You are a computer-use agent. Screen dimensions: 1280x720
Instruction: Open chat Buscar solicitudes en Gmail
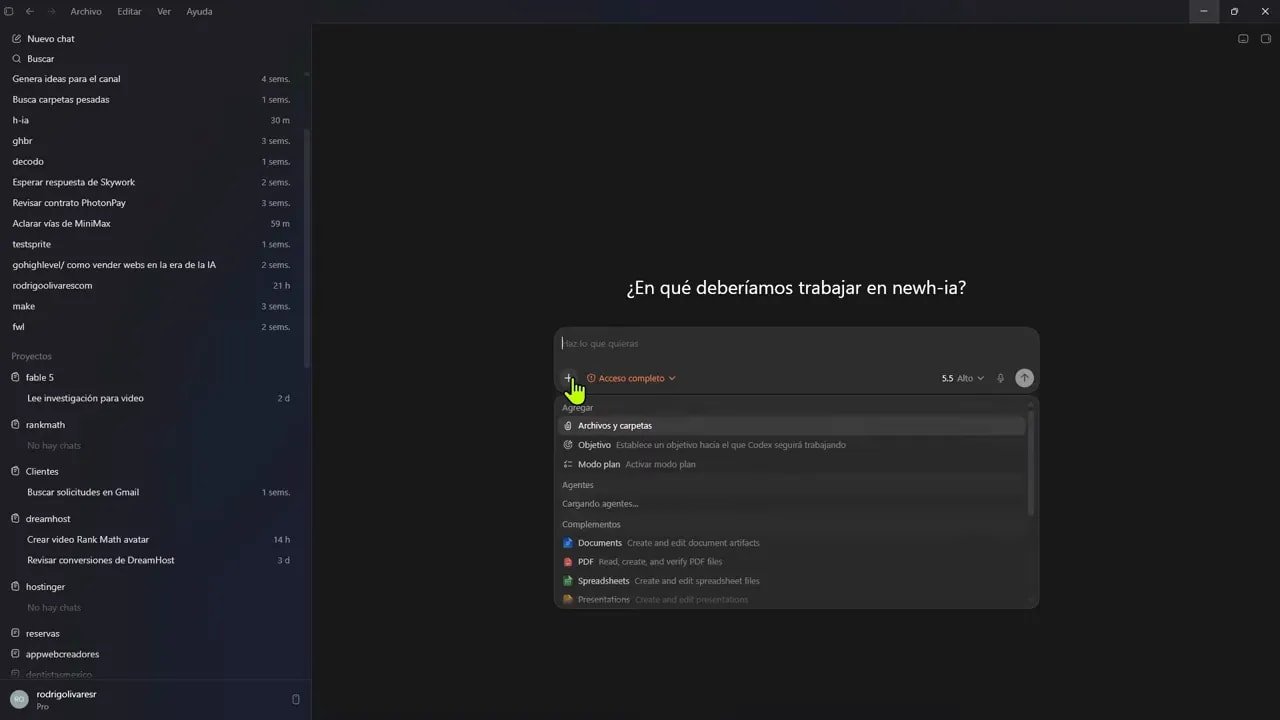pyautogui.click(x=152, y=492)
